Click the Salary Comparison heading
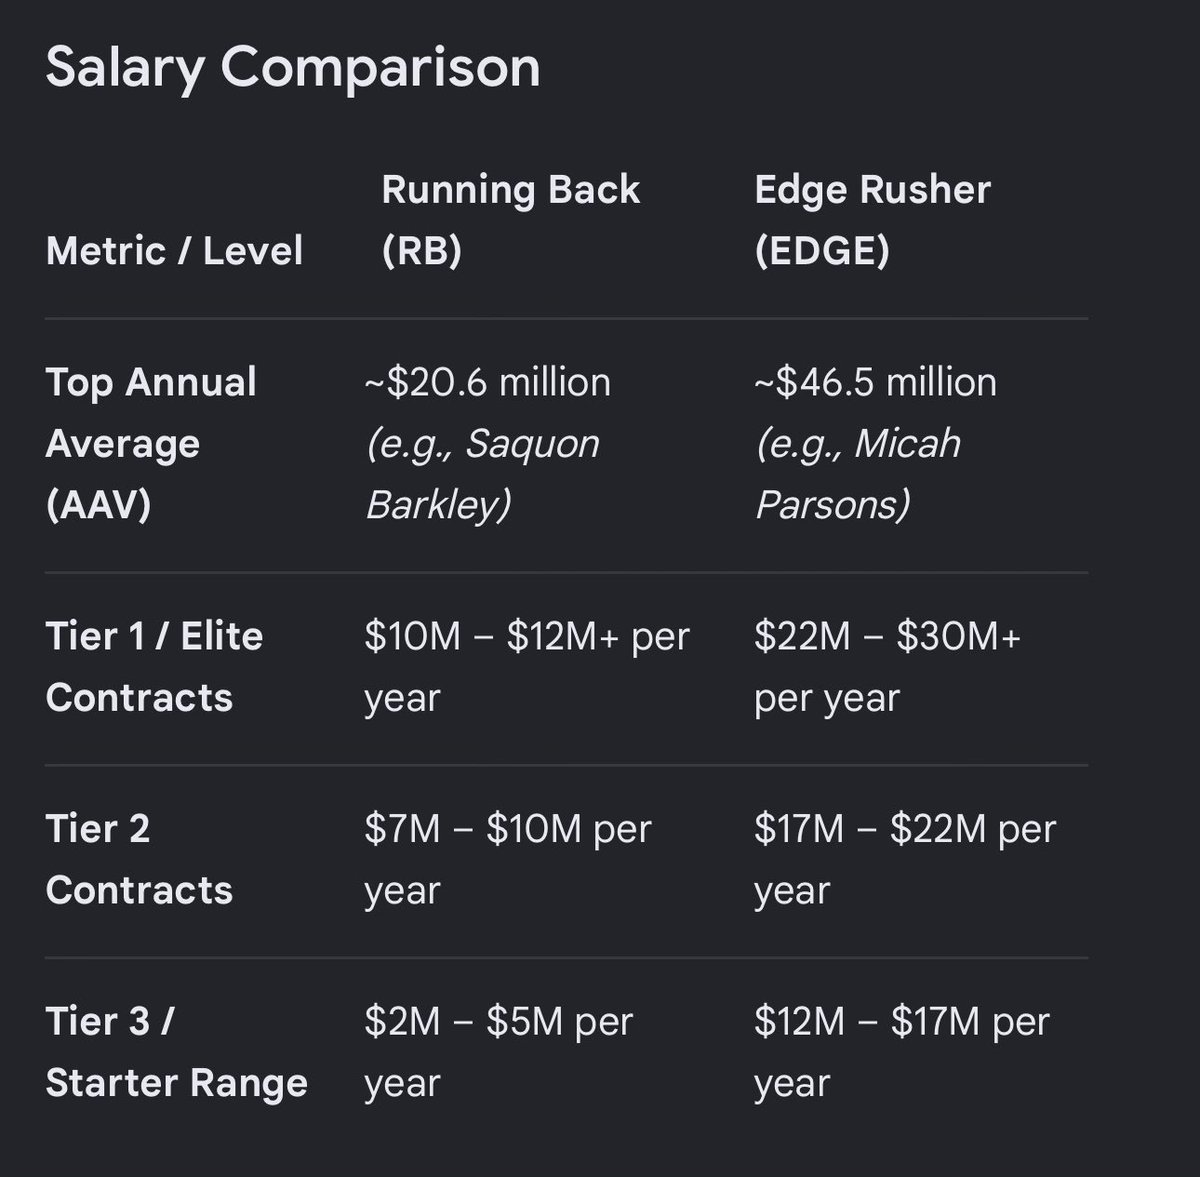This screenshot has width=1200, height=1177. (293, 68)
